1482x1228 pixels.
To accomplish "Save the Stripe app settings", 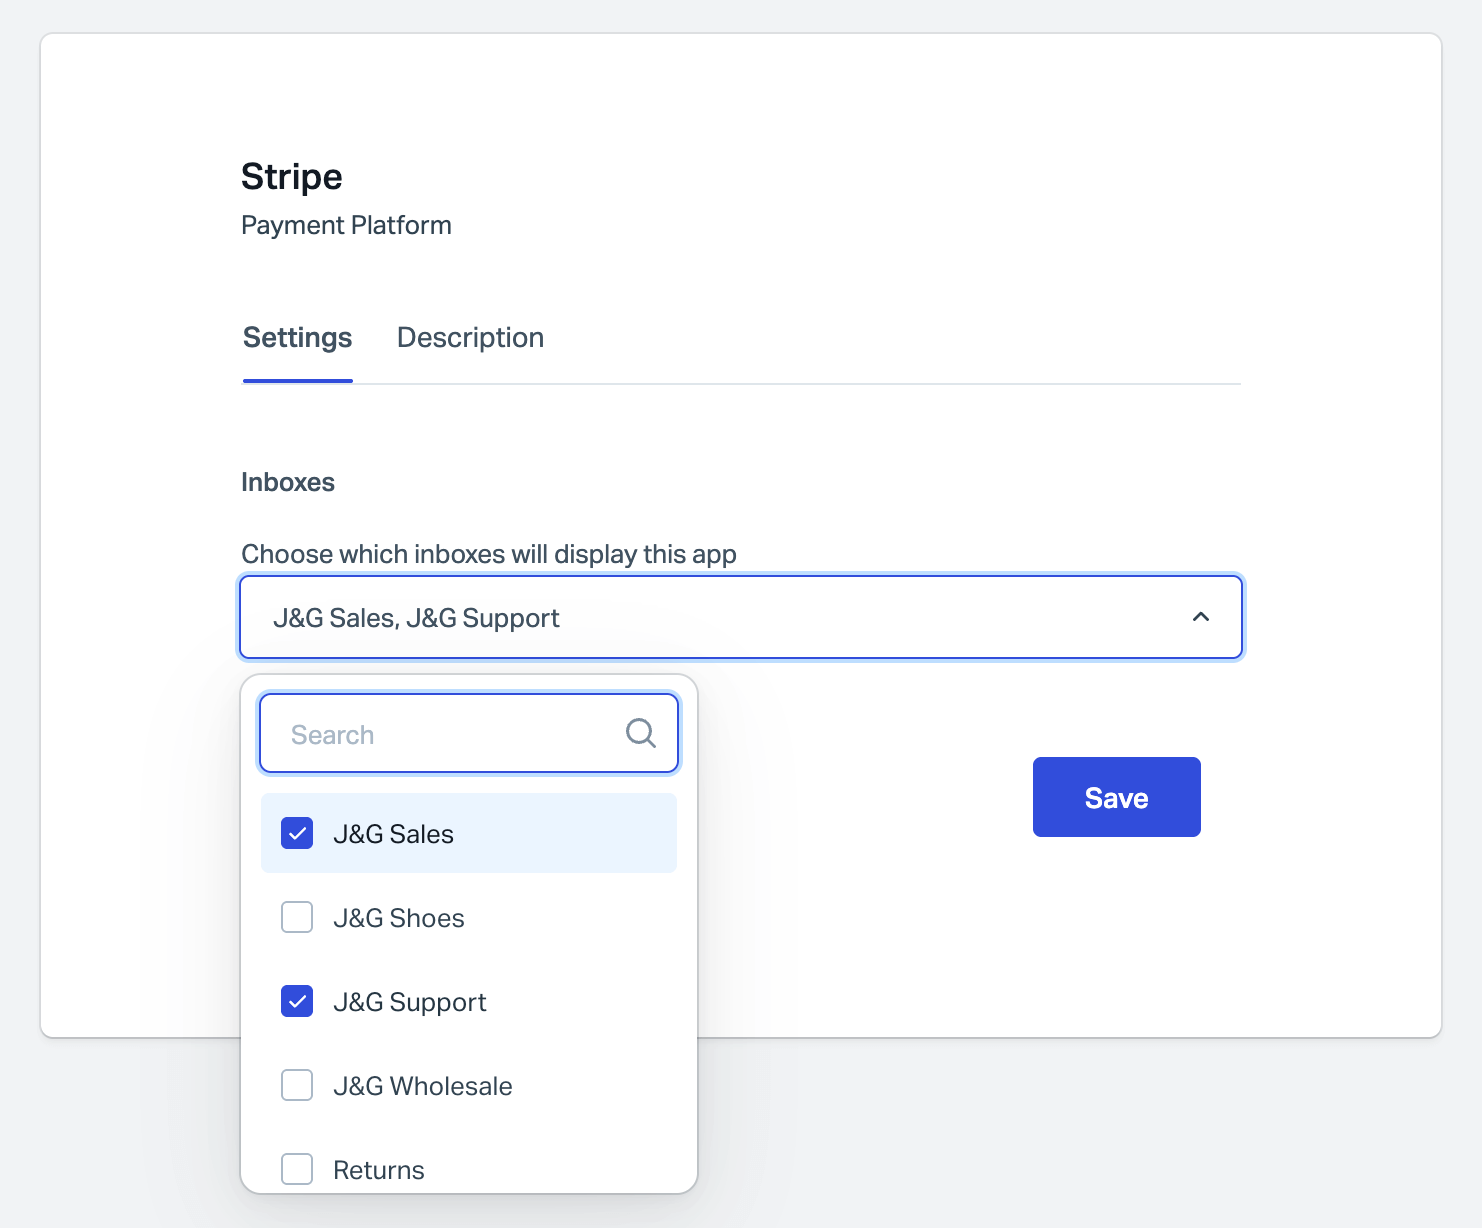I will (1116, 797).
